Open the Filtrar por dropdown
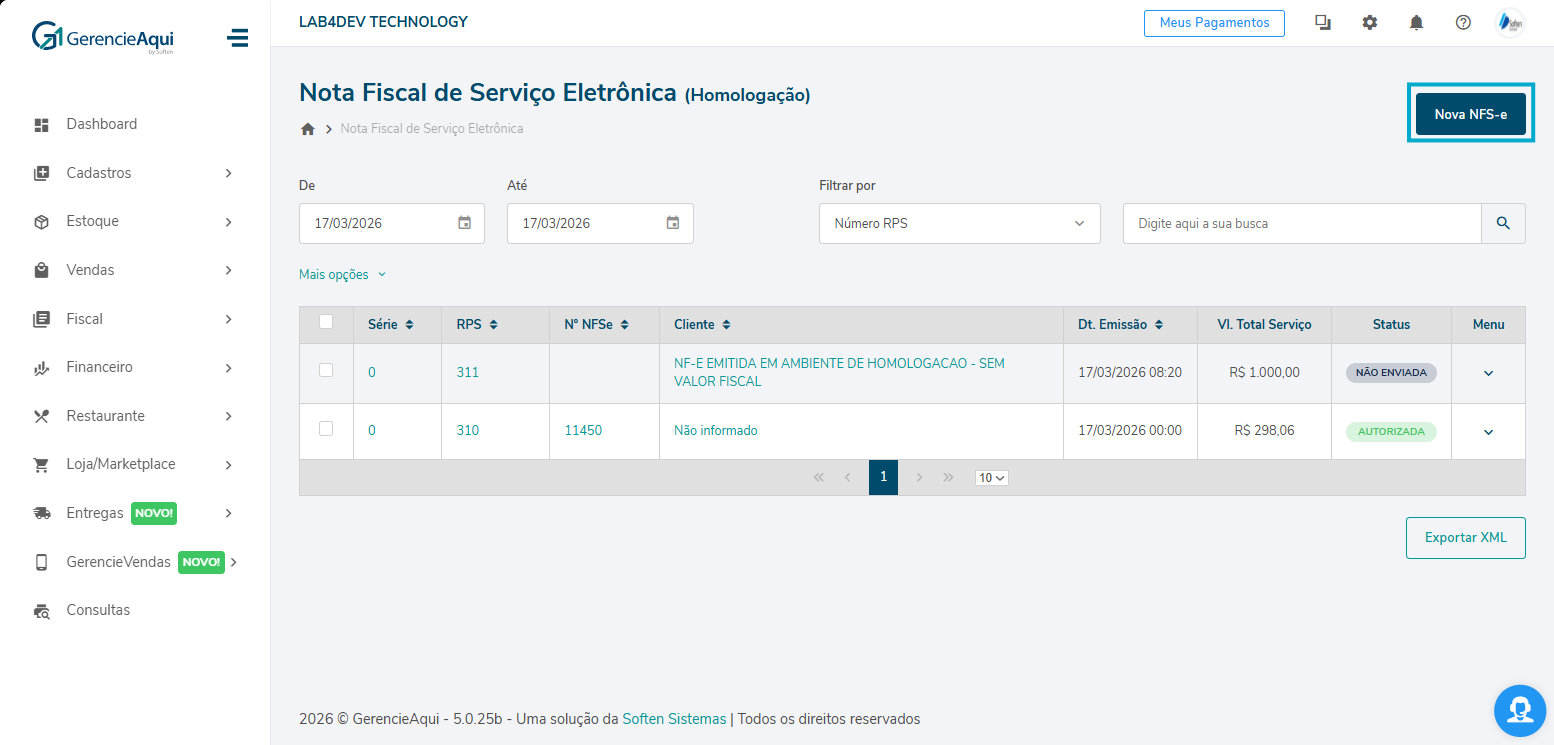The width and height of the screenshot is (1554, 745). click(959, 223)
